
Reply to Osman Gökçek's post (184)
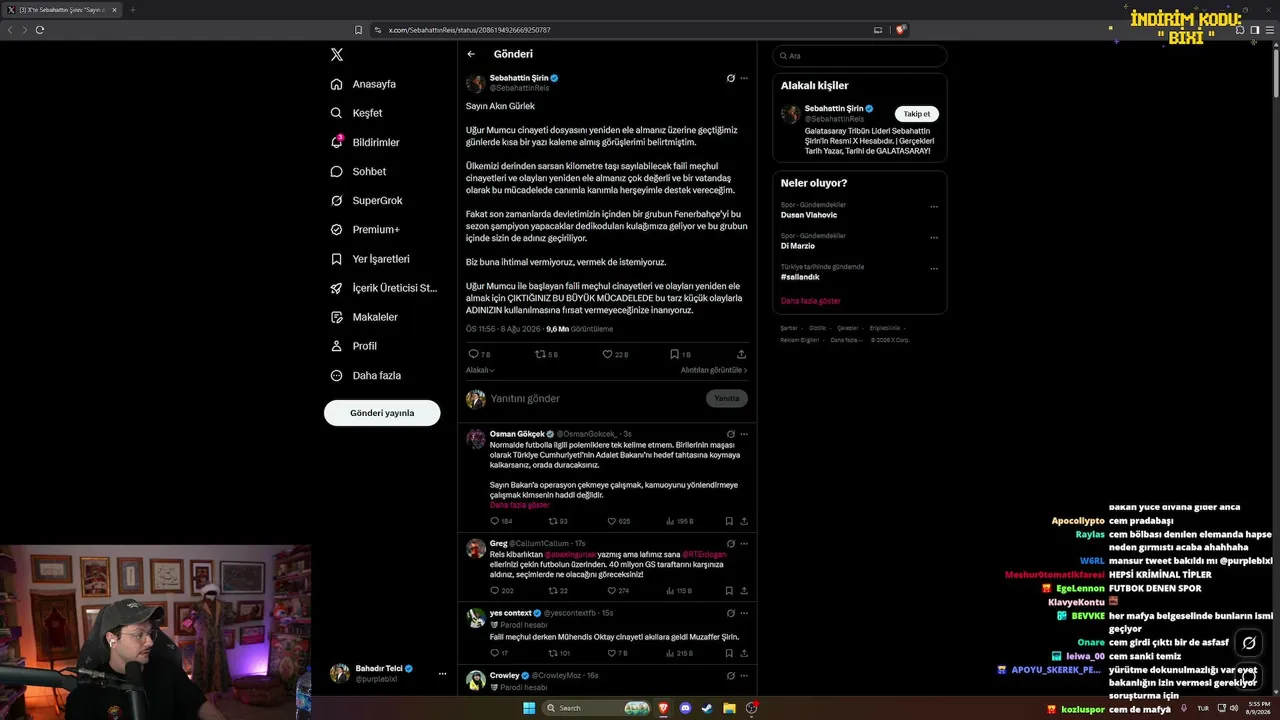coord(501,521)
